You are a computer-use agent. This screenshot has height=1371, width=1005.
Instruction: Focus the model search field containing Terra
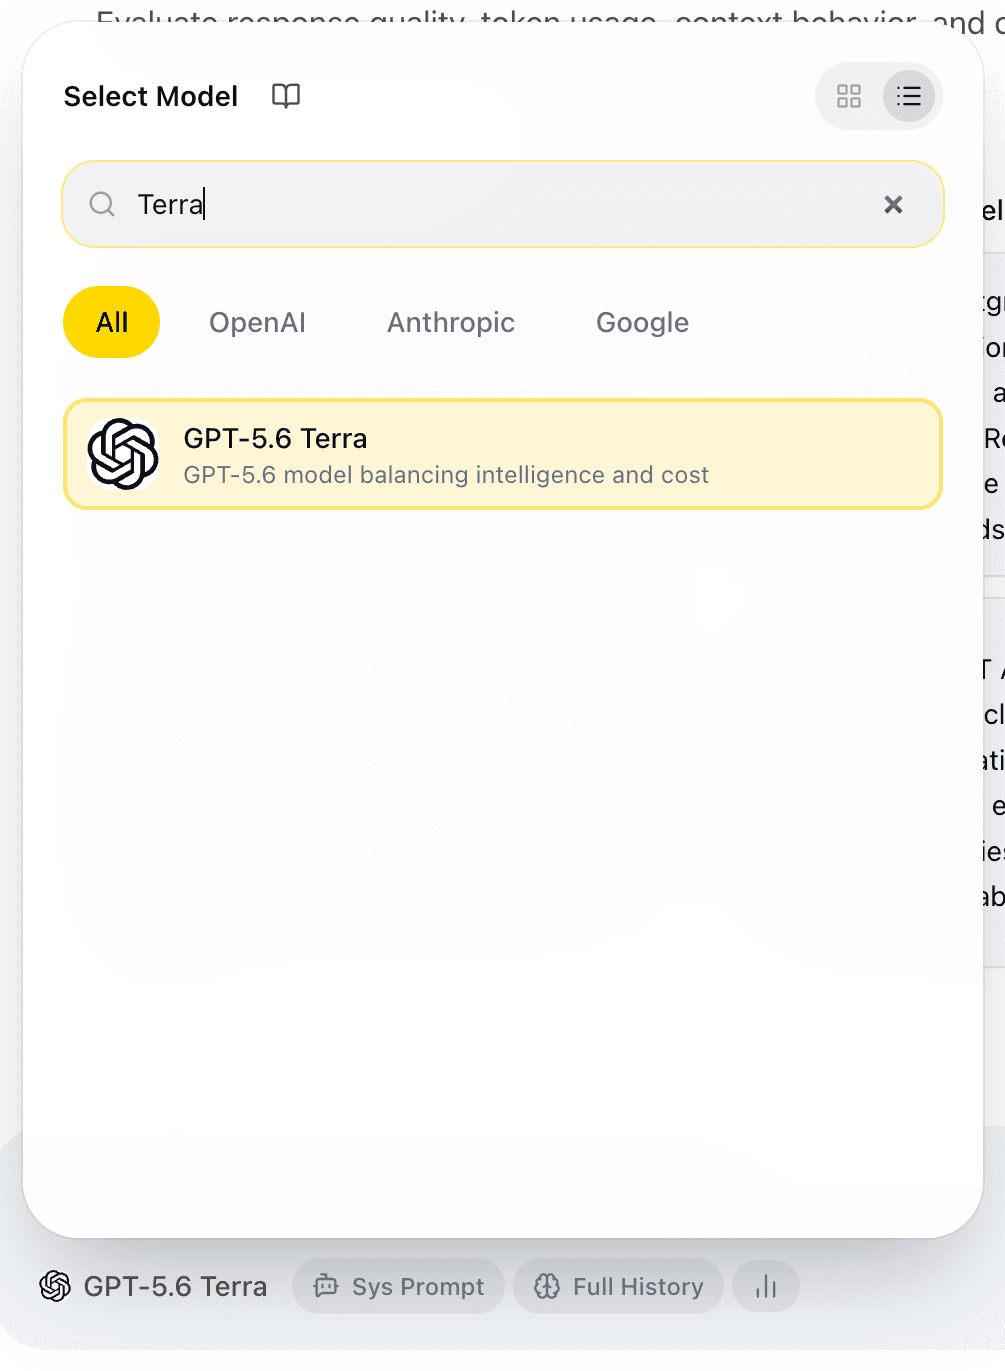point(503,204)
